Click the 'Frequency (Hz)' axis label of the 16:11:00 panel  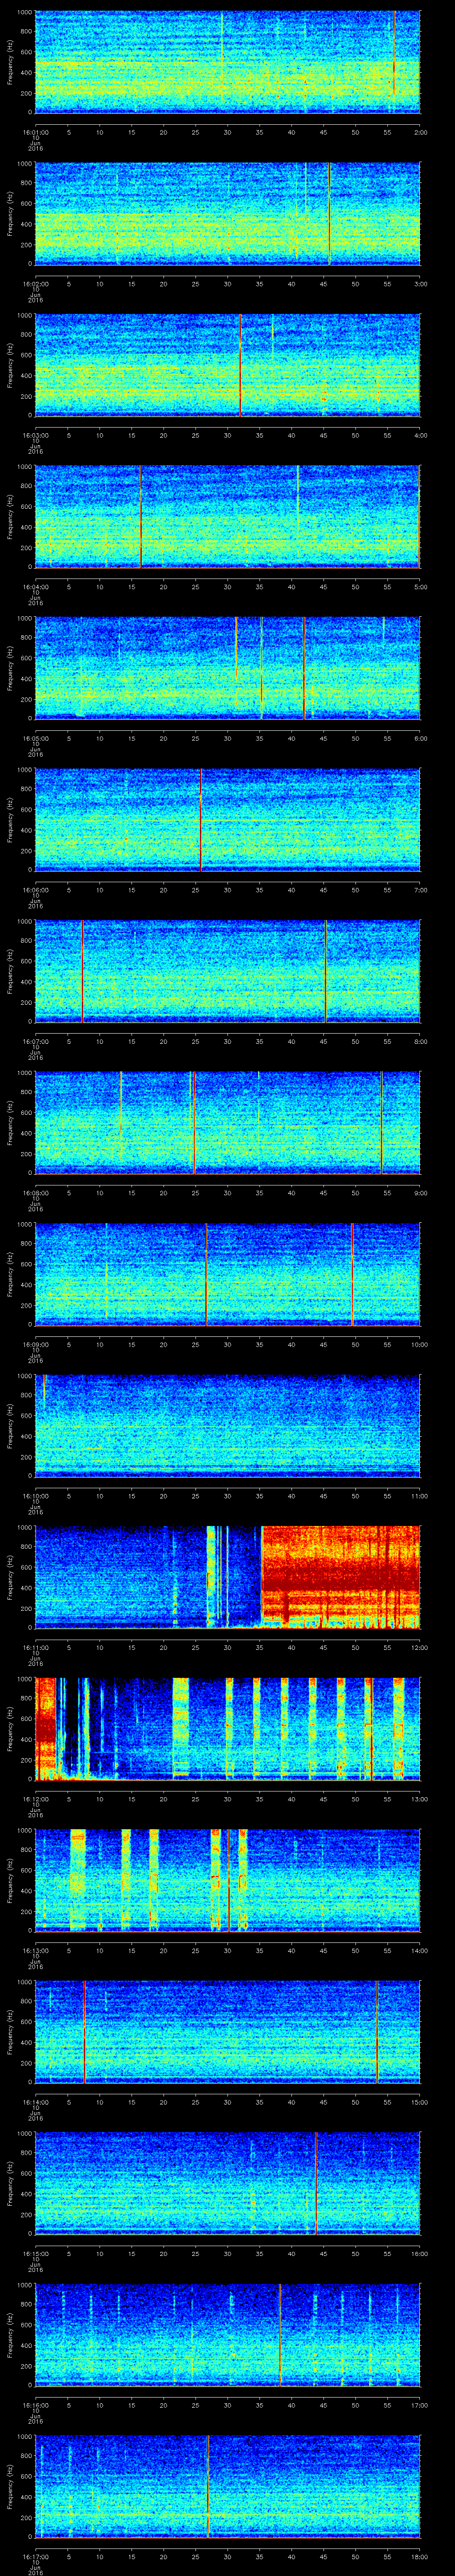tap(10, 1578)
